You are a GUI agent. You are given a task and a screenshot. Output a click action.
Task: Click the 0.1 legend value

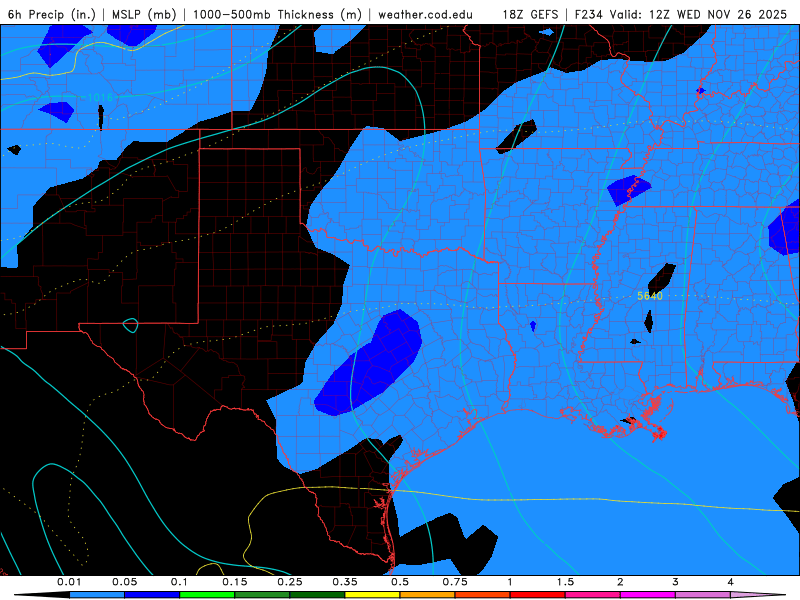click(x=179, y=582)
